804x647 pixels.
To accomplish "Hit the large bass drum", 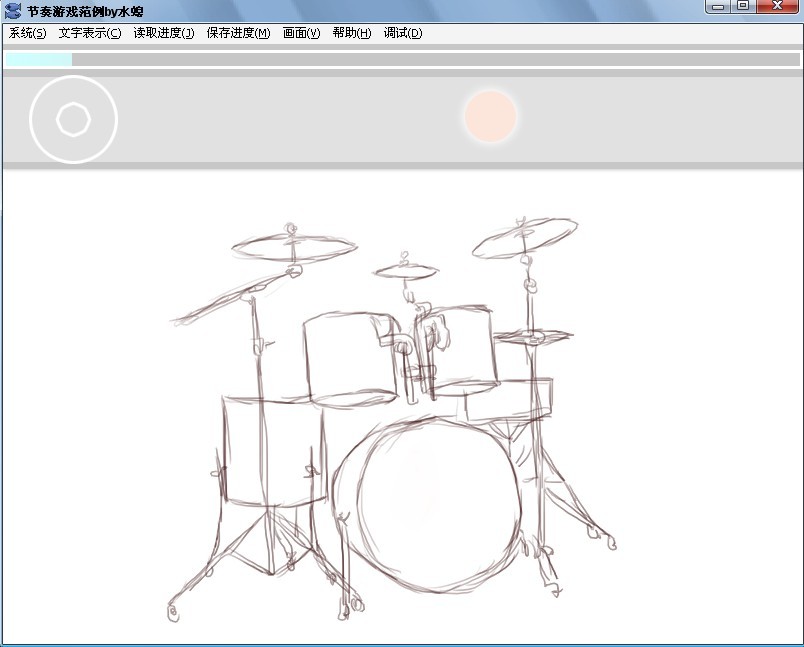I will pyautogui.click(x=438, y=507).
